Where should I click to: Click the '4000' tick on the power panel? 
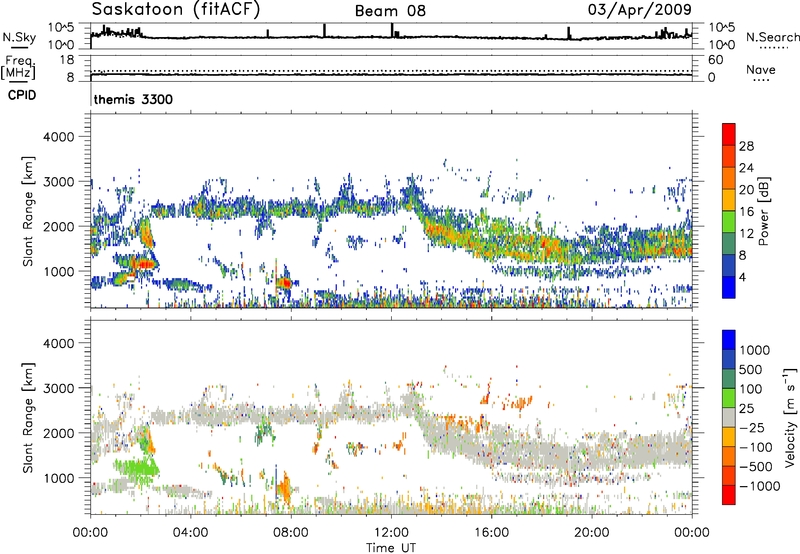click(x=58, y=137)
